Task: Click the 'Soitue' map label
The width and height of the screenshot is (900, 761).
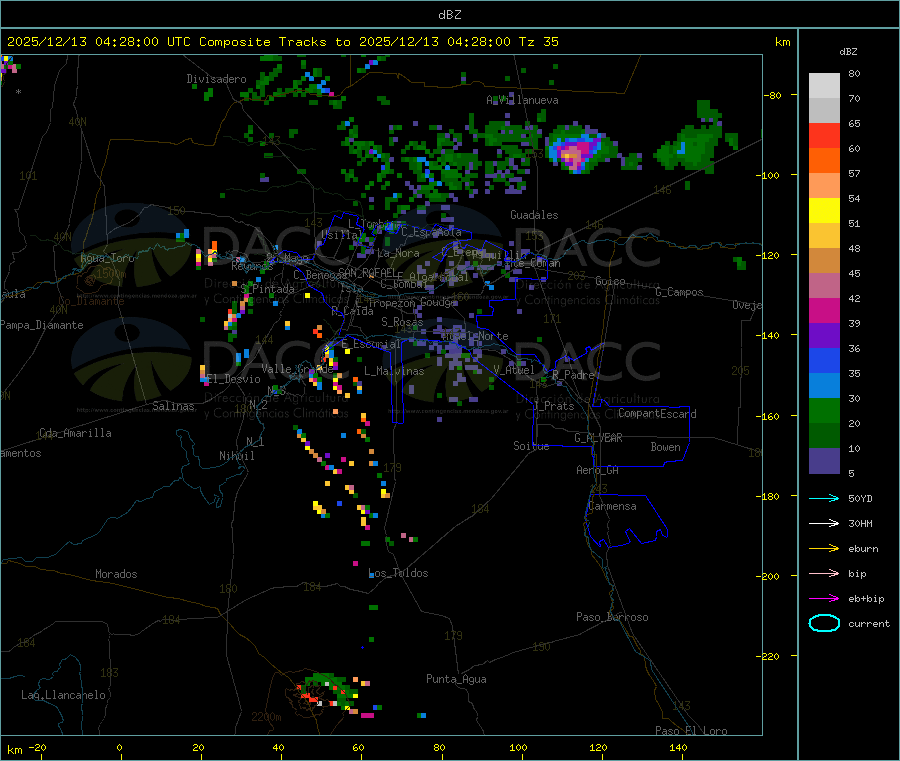Action: coord(531,446)
